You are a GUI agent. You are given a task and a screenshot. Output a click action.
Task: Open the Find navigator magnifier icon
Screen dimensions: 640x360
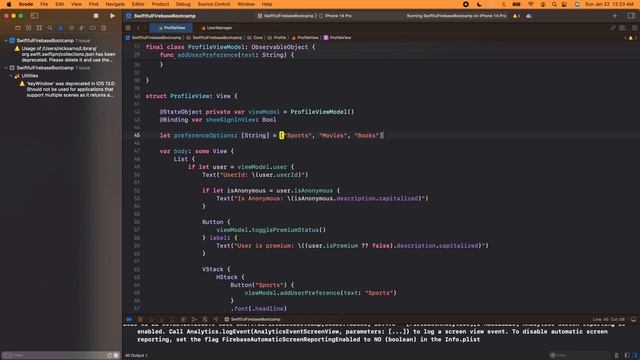50,28
